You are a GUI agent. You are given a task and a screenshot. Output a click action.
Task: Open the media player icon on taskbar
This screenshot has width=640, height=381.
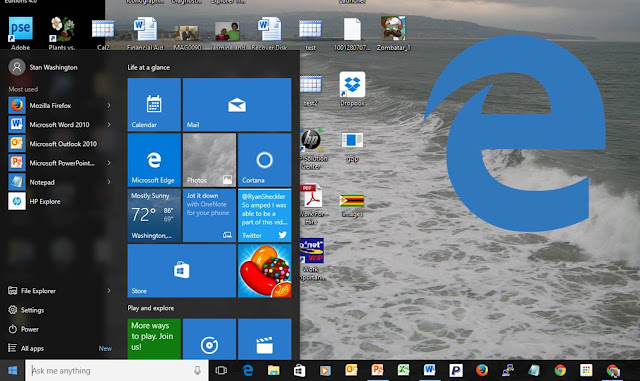[x=325, y=370]
